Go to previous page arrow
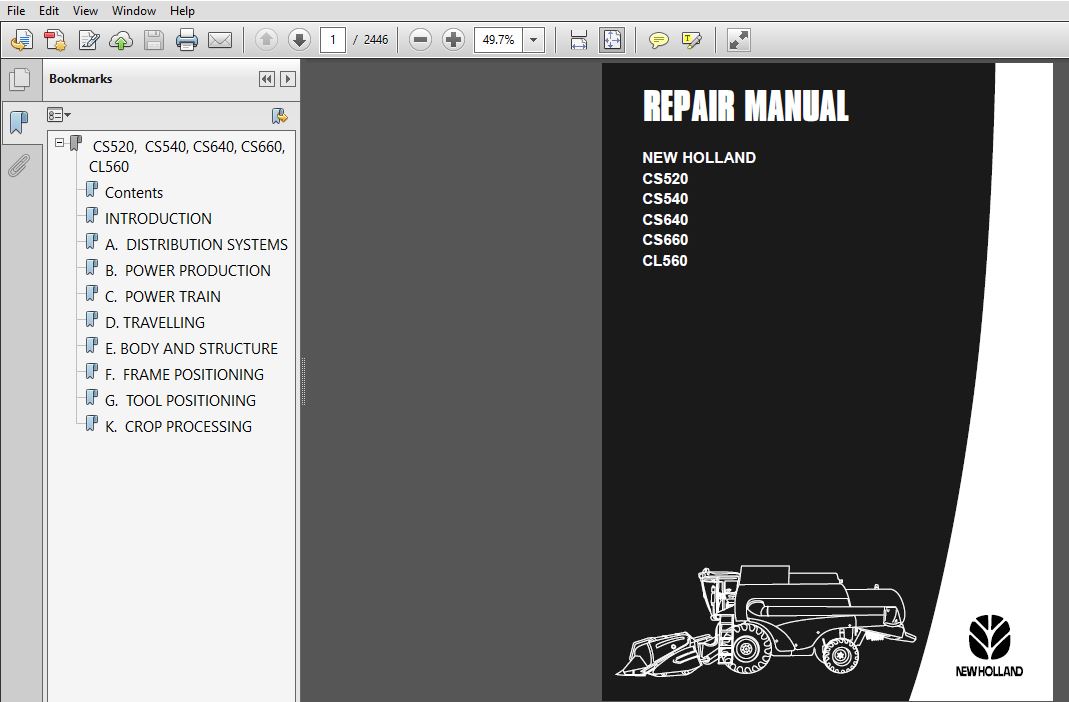 pyautogui.click(x=267, y=40)
